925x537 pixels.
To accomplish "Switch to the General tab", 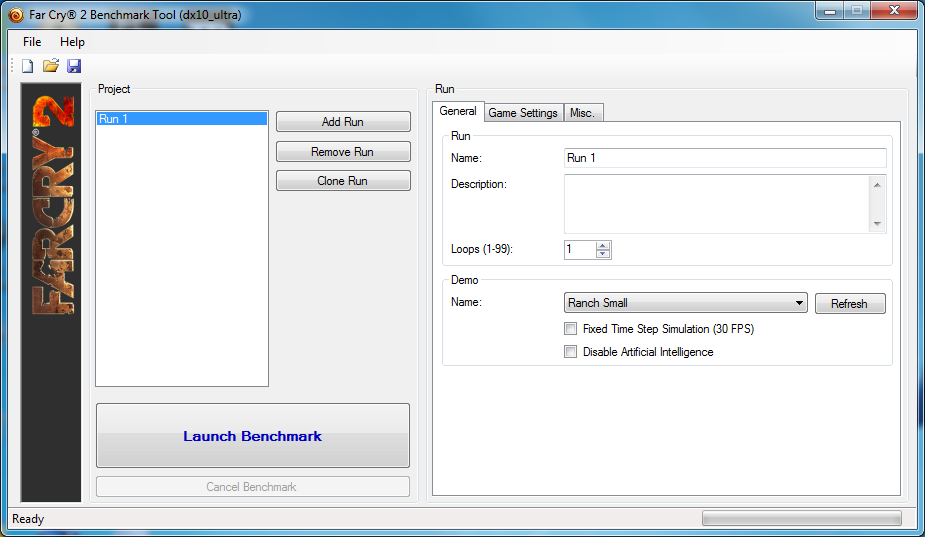I will pyautogui.click(x=458, y=111).
